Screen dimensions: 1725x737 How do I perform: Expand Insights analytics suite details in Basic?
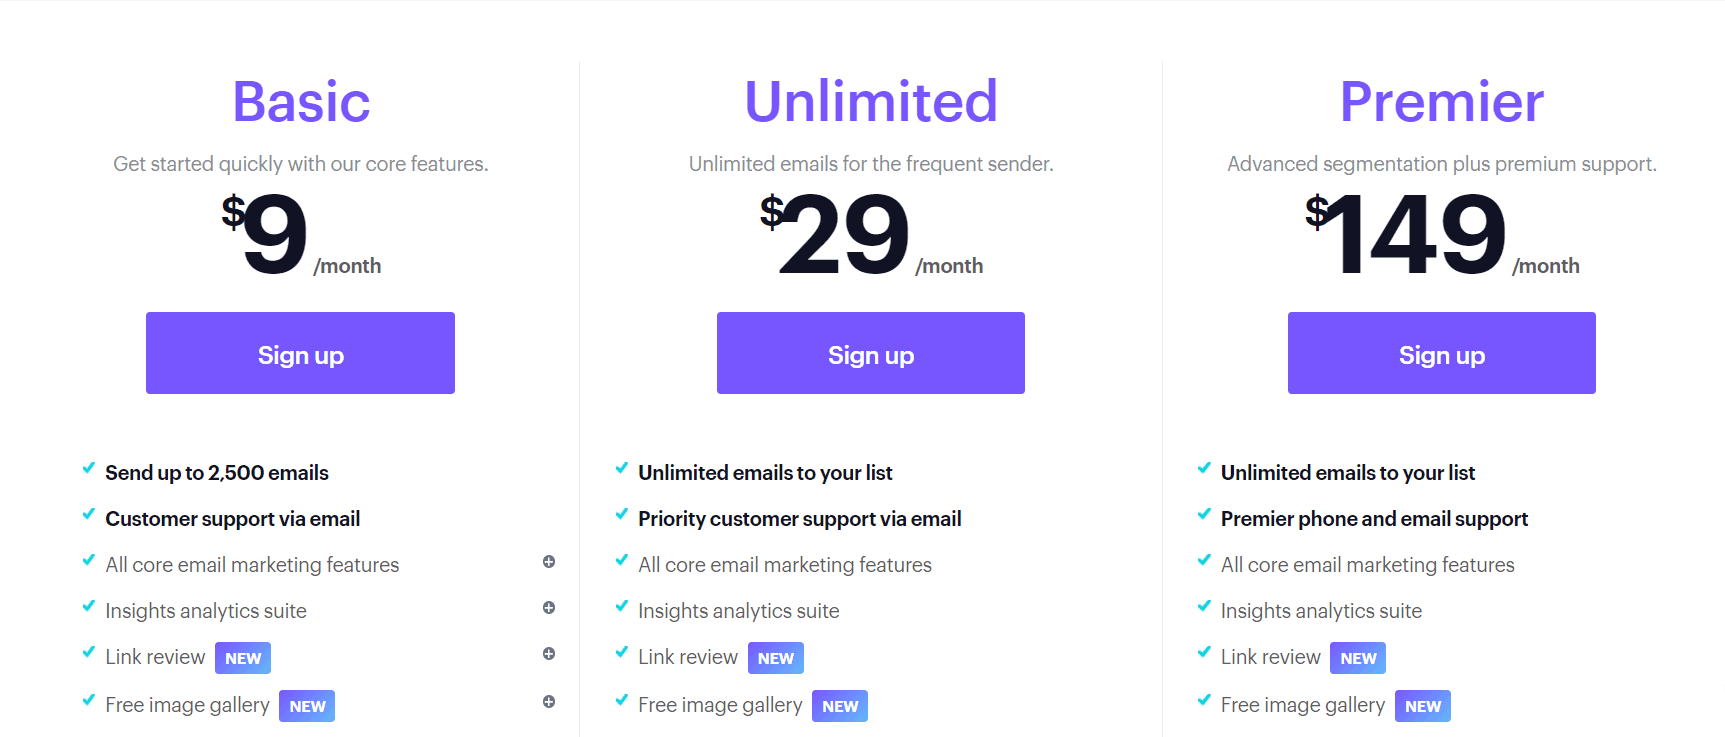[x=549, y=608]
